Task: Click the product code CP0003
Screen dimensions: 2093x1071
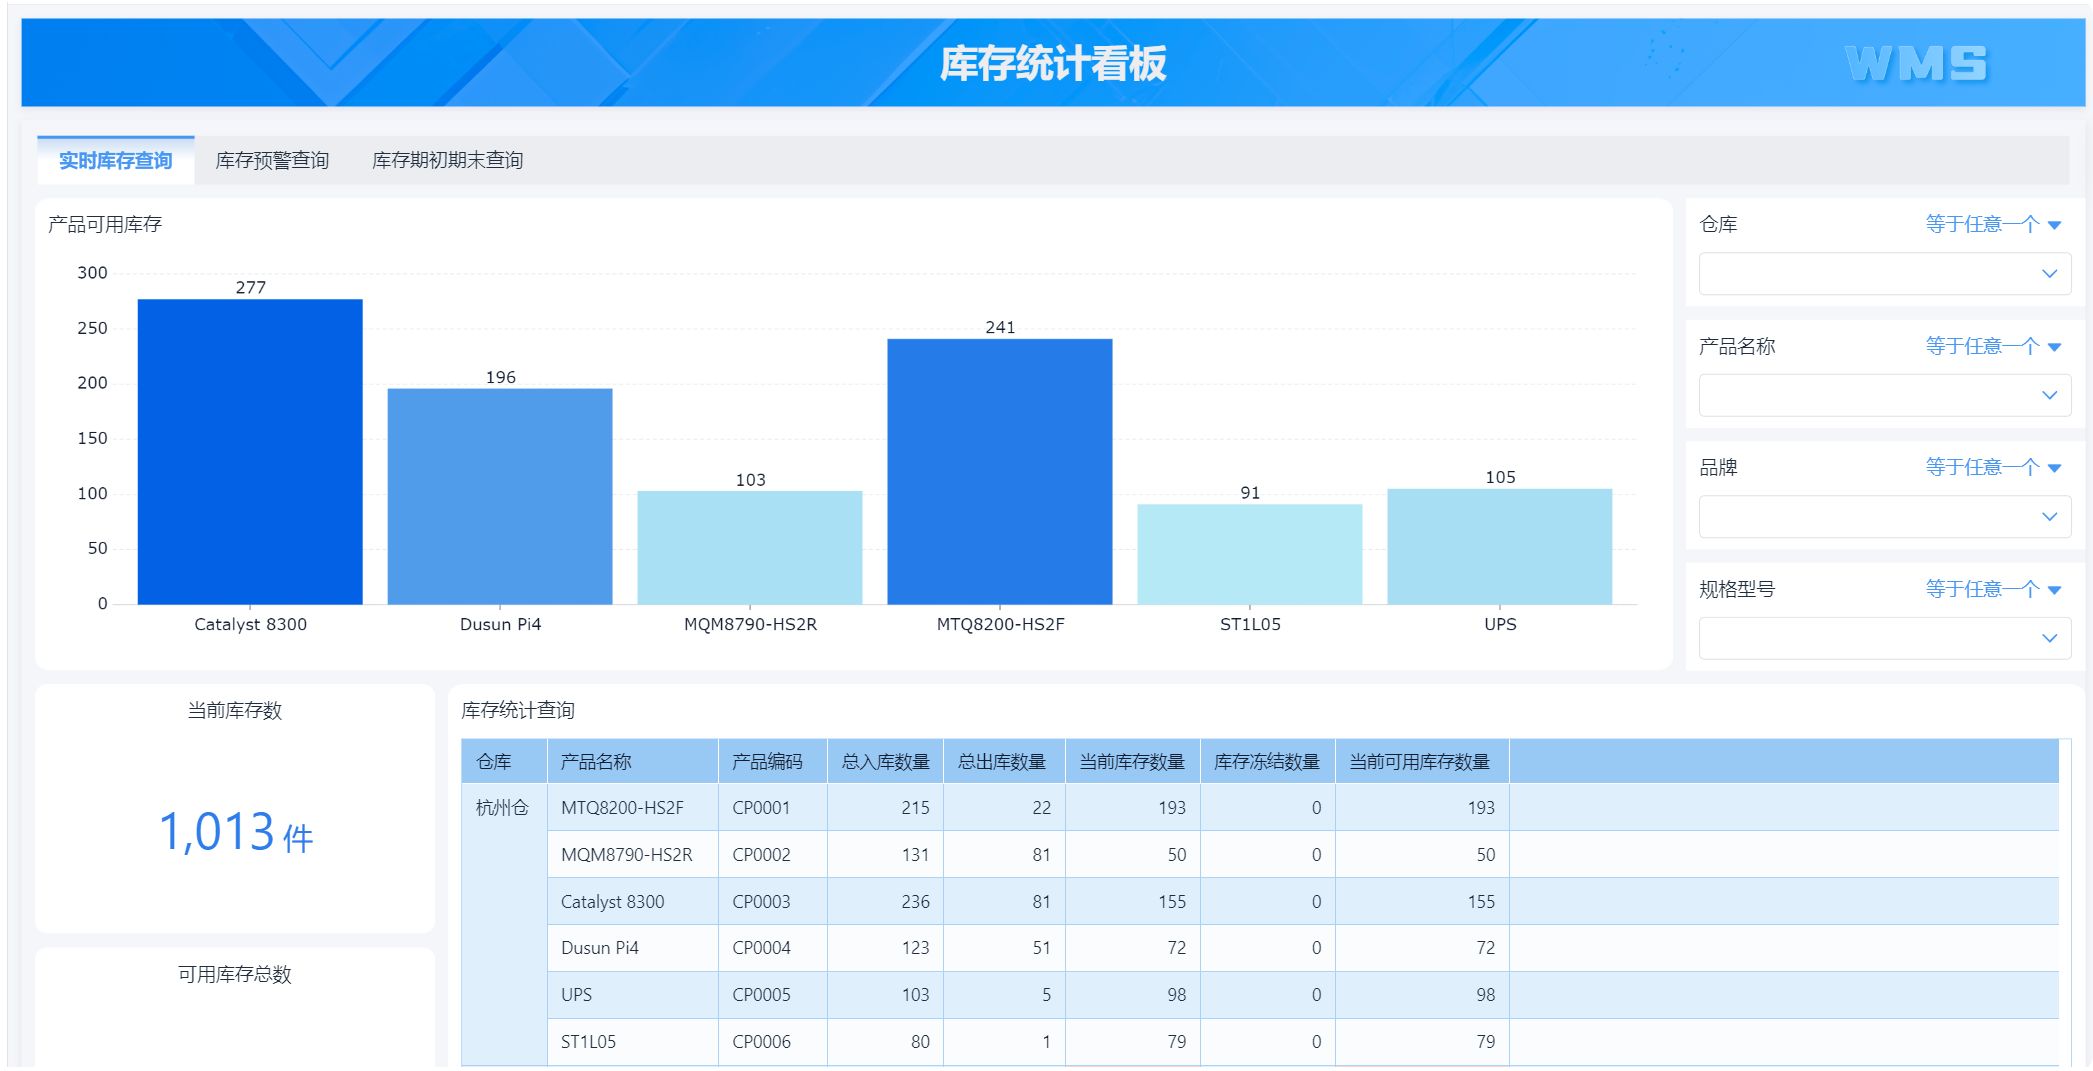Action: click(x=761, y=901)
